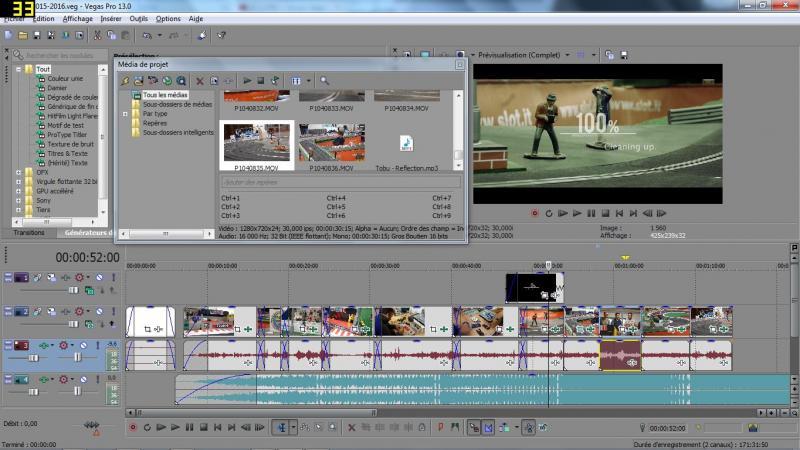Click the Stop button under video preview
This screenshot has width=800, height=450.
click(606, 213)
